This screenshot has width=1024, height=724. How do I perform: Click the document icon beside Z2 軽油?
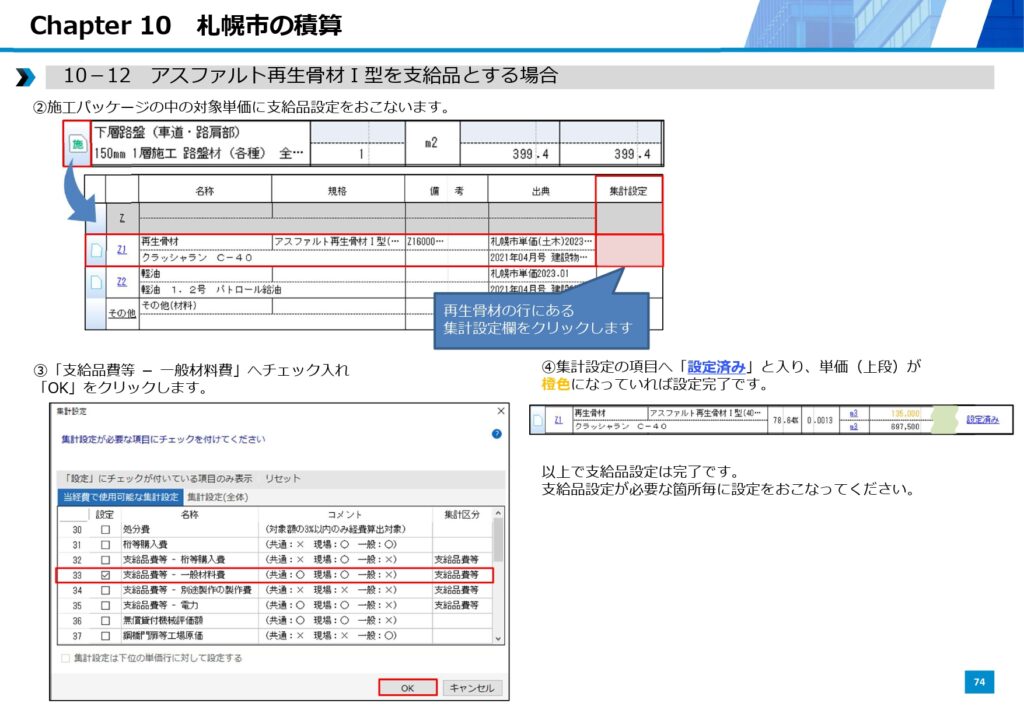pos(96,282)
